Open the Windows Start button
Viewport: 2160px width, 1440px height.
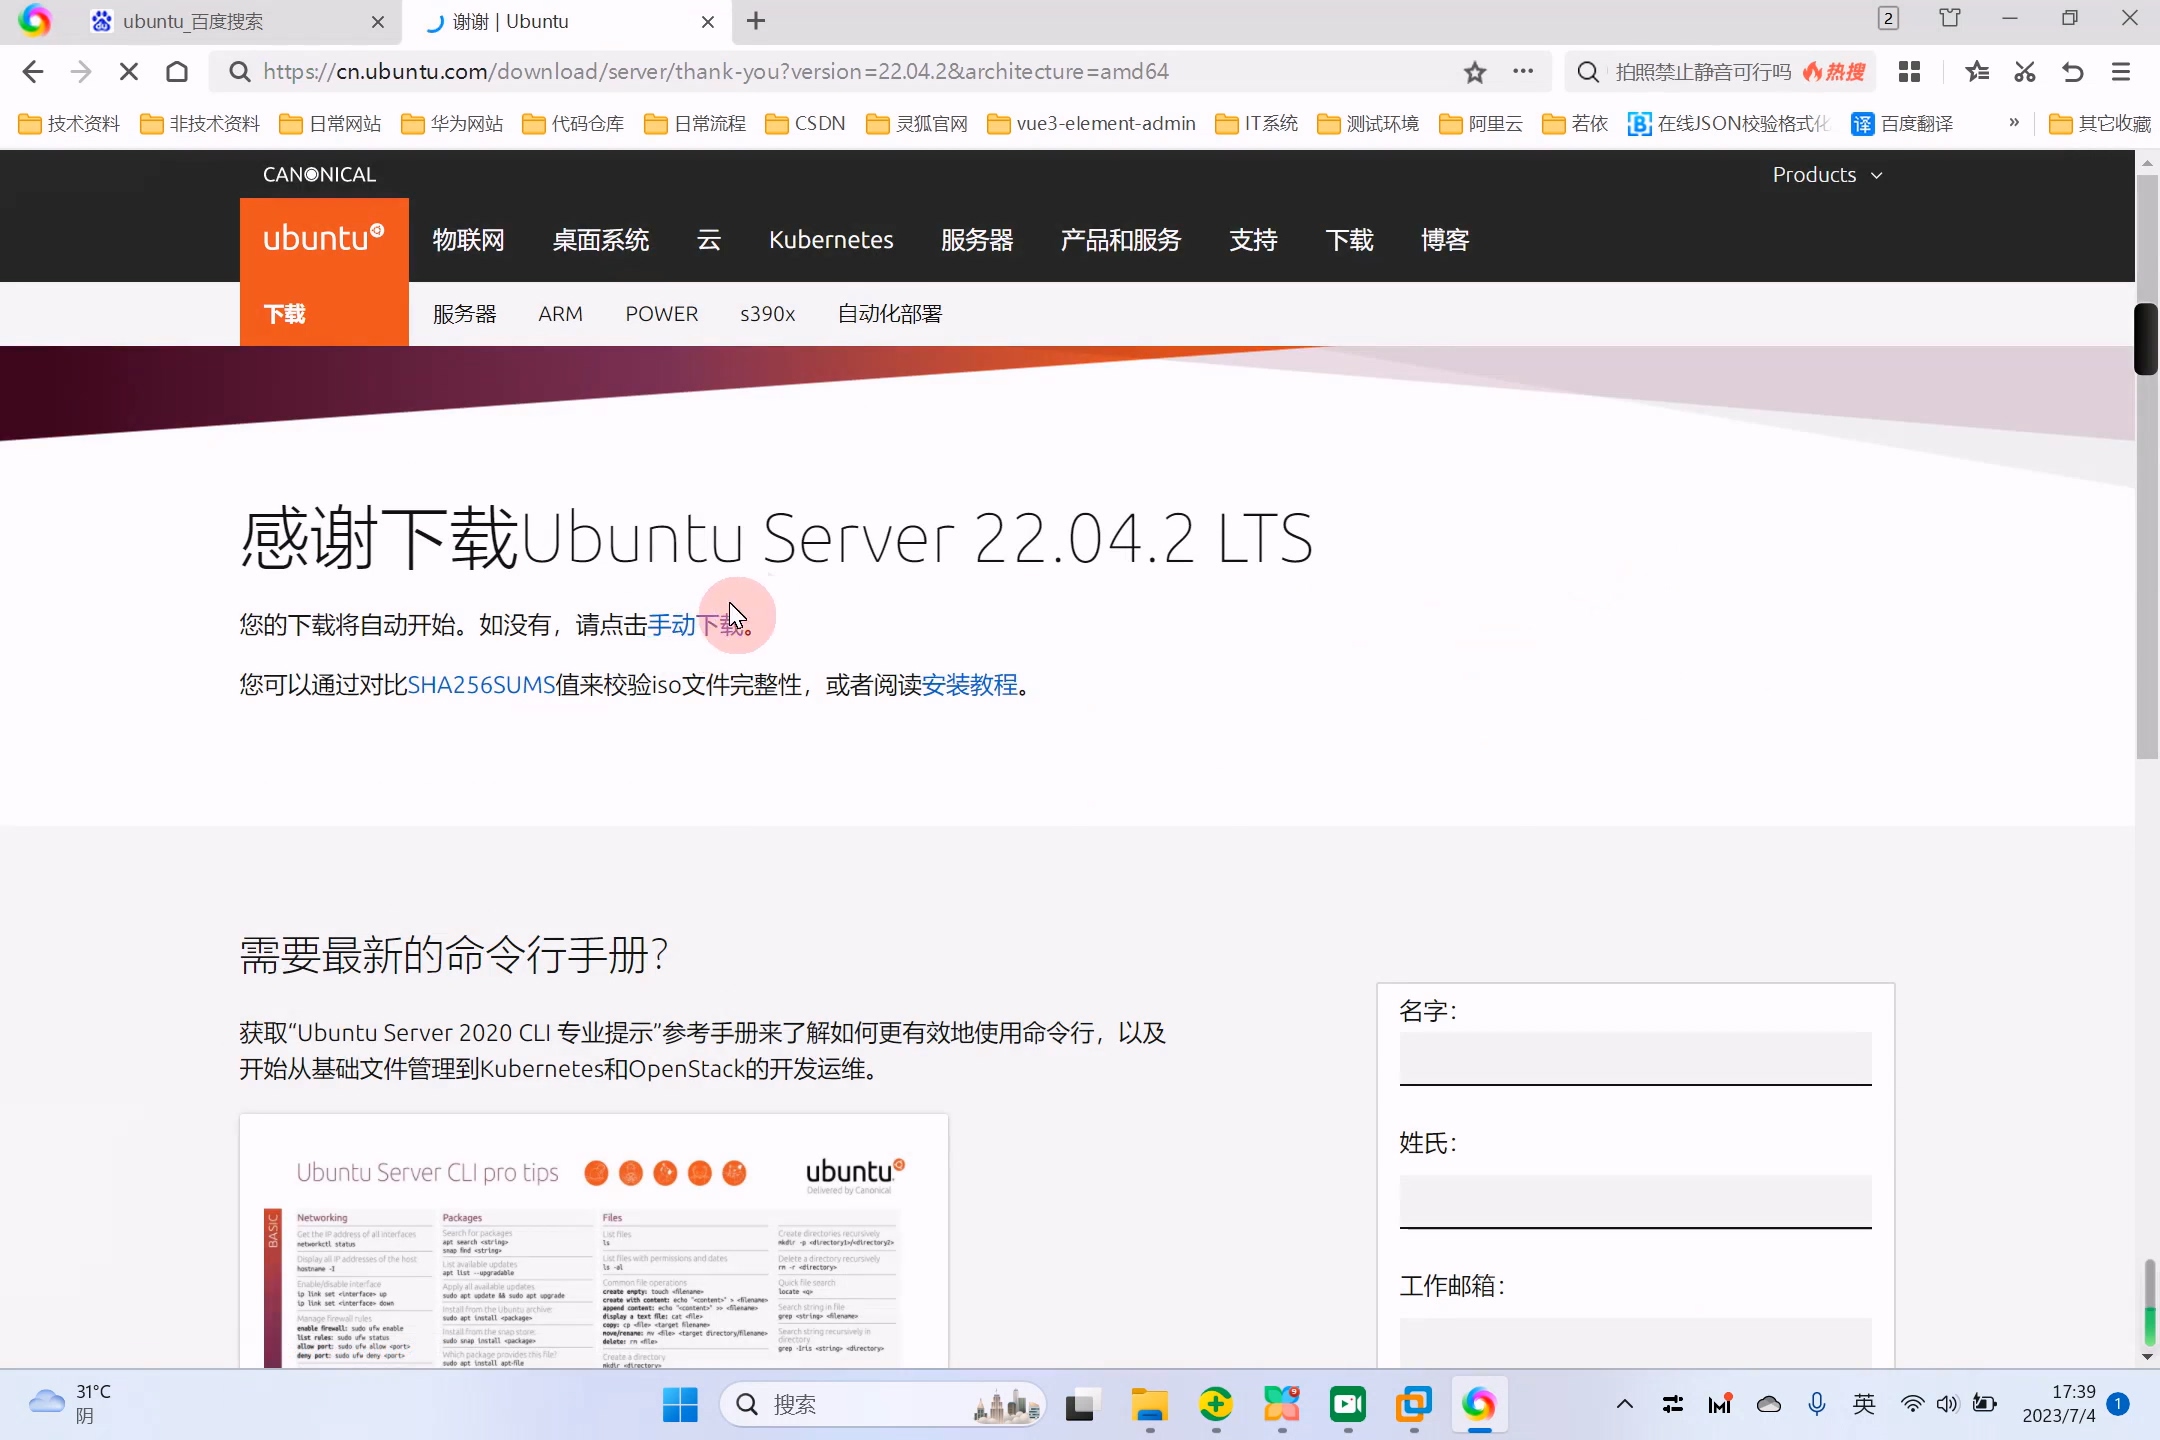[x=680, y=1405]
